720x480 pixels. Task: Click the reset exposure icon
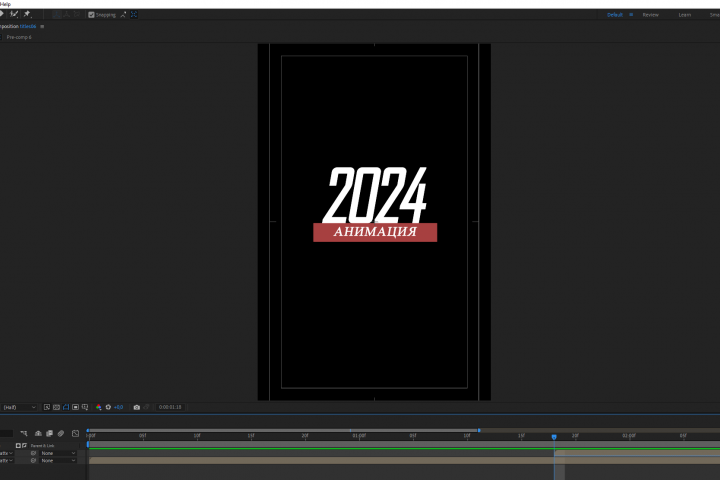[x=108, y=407]
